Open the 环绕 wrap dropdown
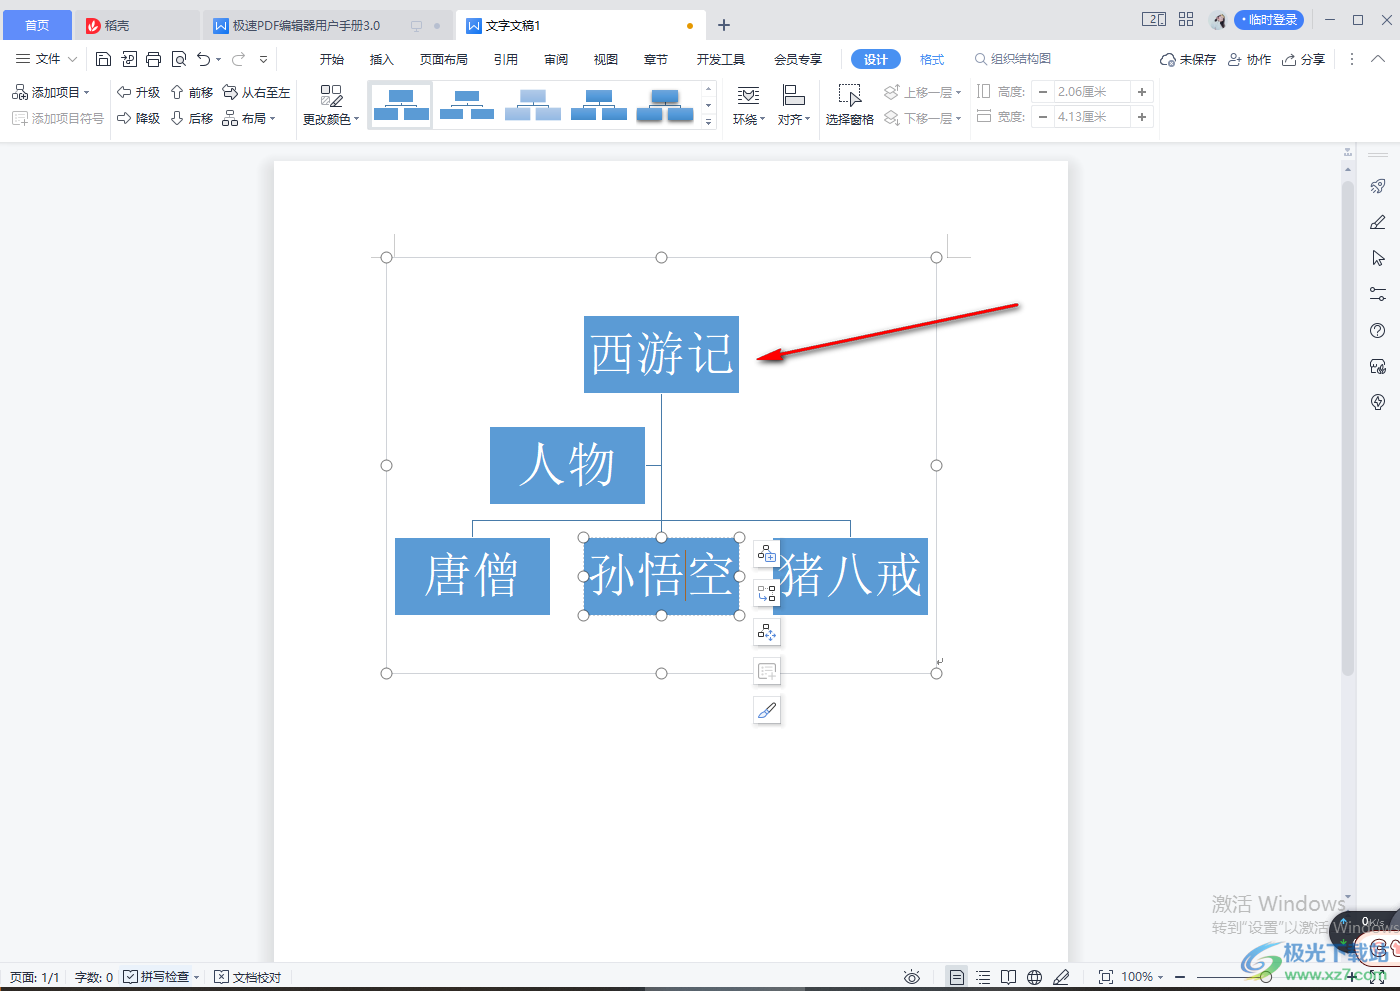1400x991 pixels. 748,105
